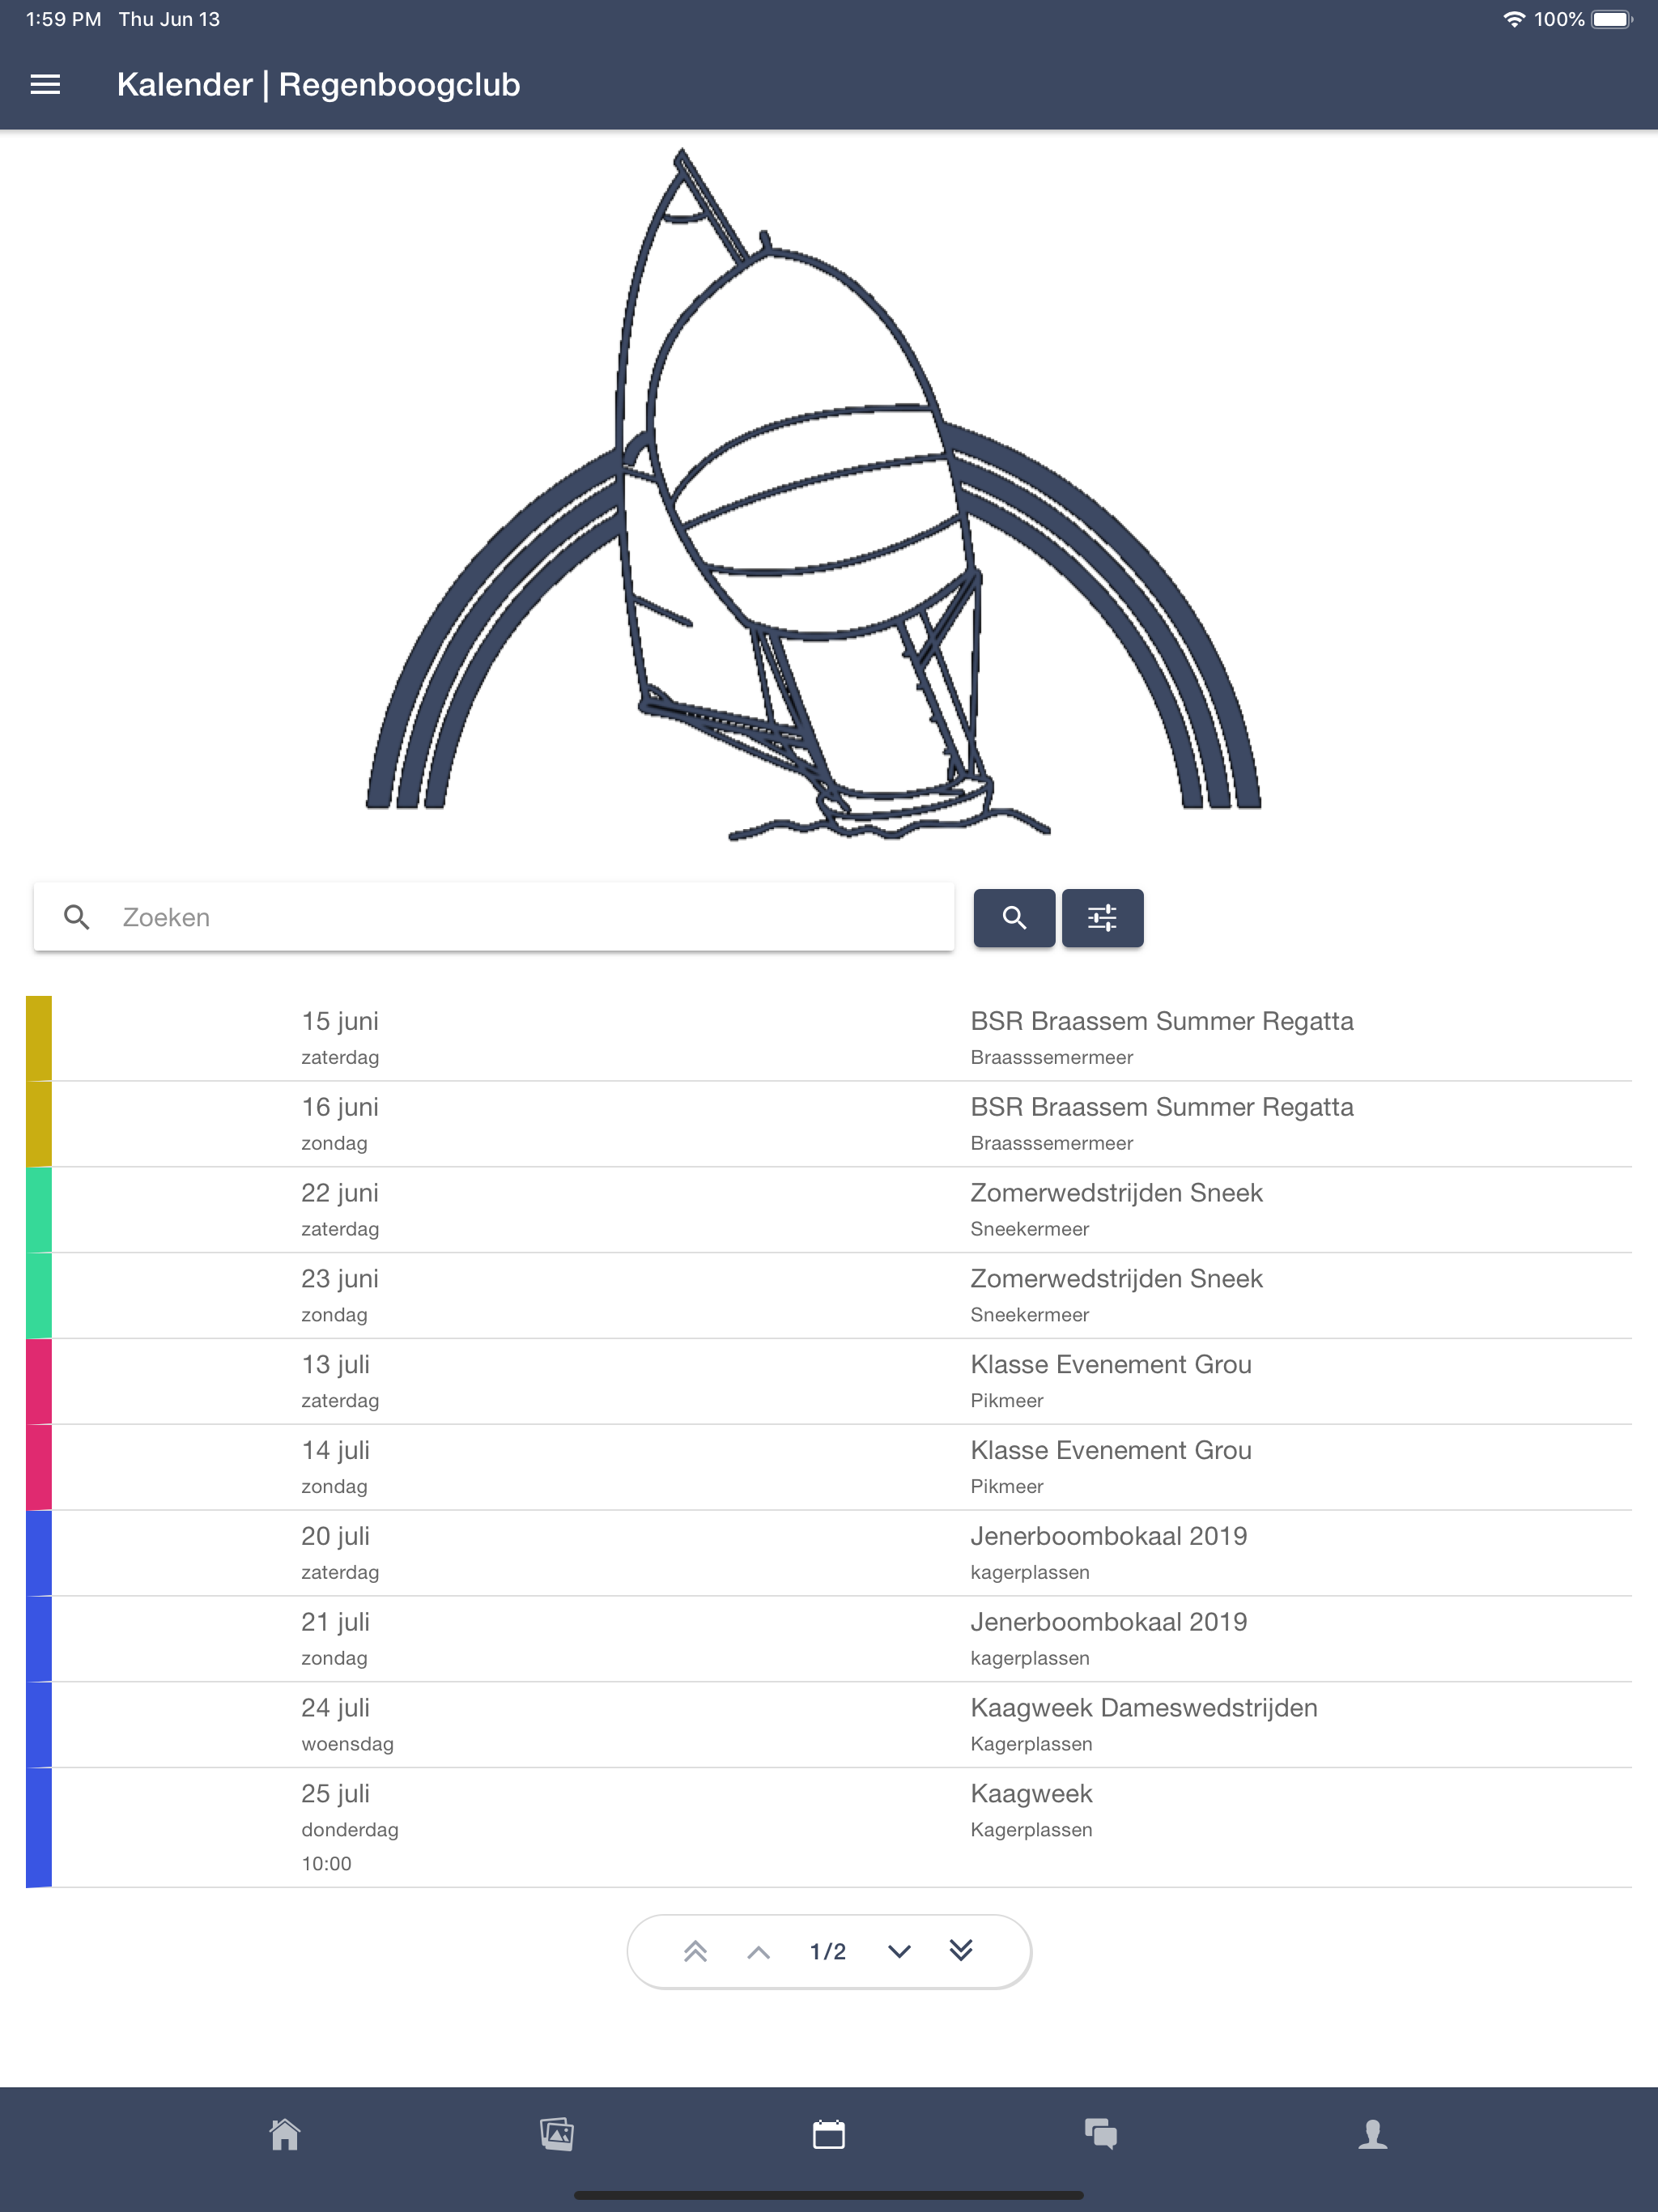Open the Home tab in the bottom bar
Viewport: 1658px width, 2212px height.
pos(285,2134)
